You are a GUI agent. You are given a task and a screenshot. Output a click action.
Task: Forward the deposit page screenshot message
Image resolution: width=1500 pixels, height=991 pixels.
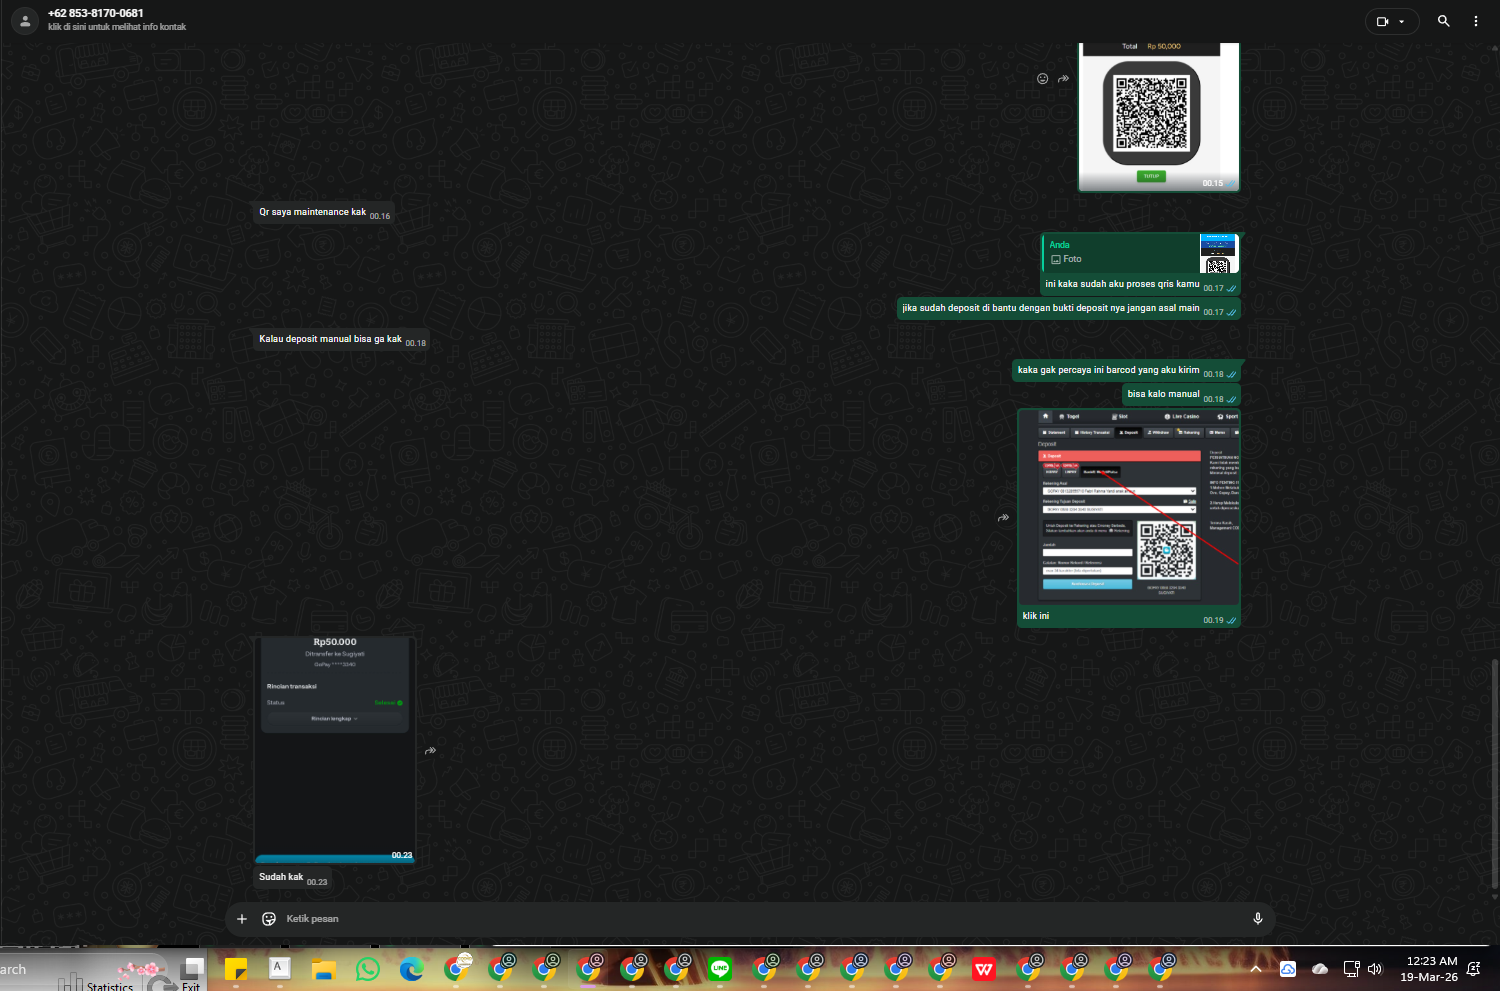(x=1003, y=518)
